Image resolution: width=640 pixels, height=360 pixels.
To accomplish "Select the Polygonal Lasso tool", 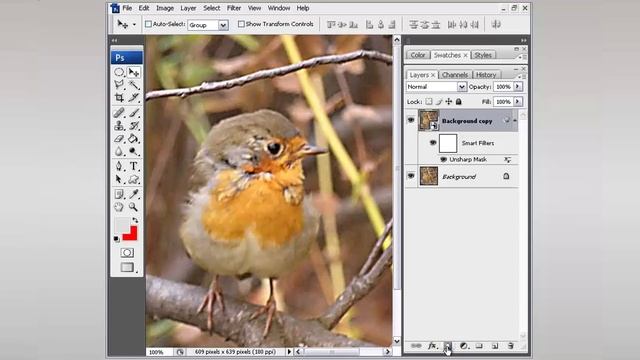I will [119, 84].
